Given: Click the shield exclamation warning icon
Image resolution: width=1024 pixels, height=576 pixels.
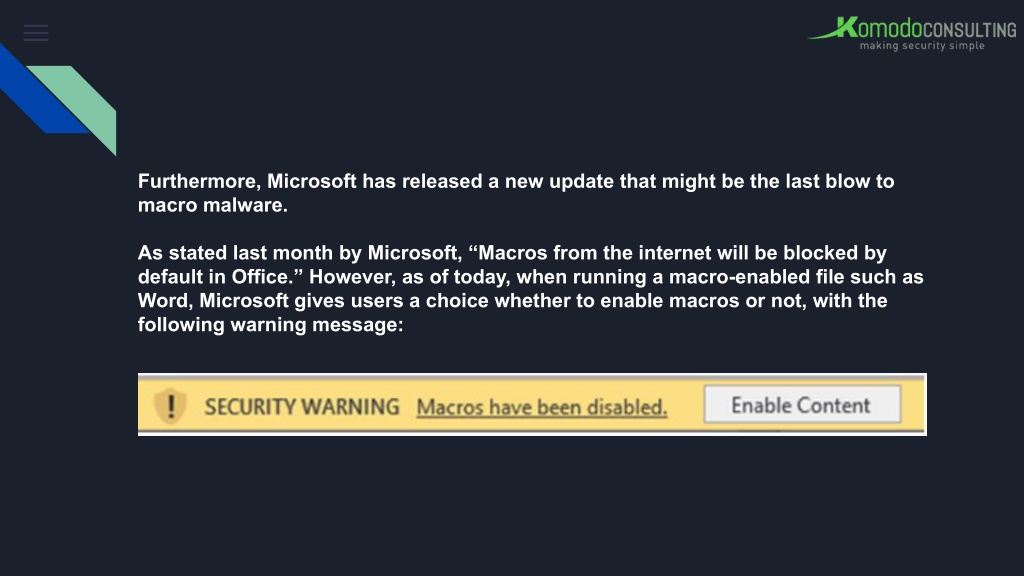Looking at the screenshot, I should 170,406.
